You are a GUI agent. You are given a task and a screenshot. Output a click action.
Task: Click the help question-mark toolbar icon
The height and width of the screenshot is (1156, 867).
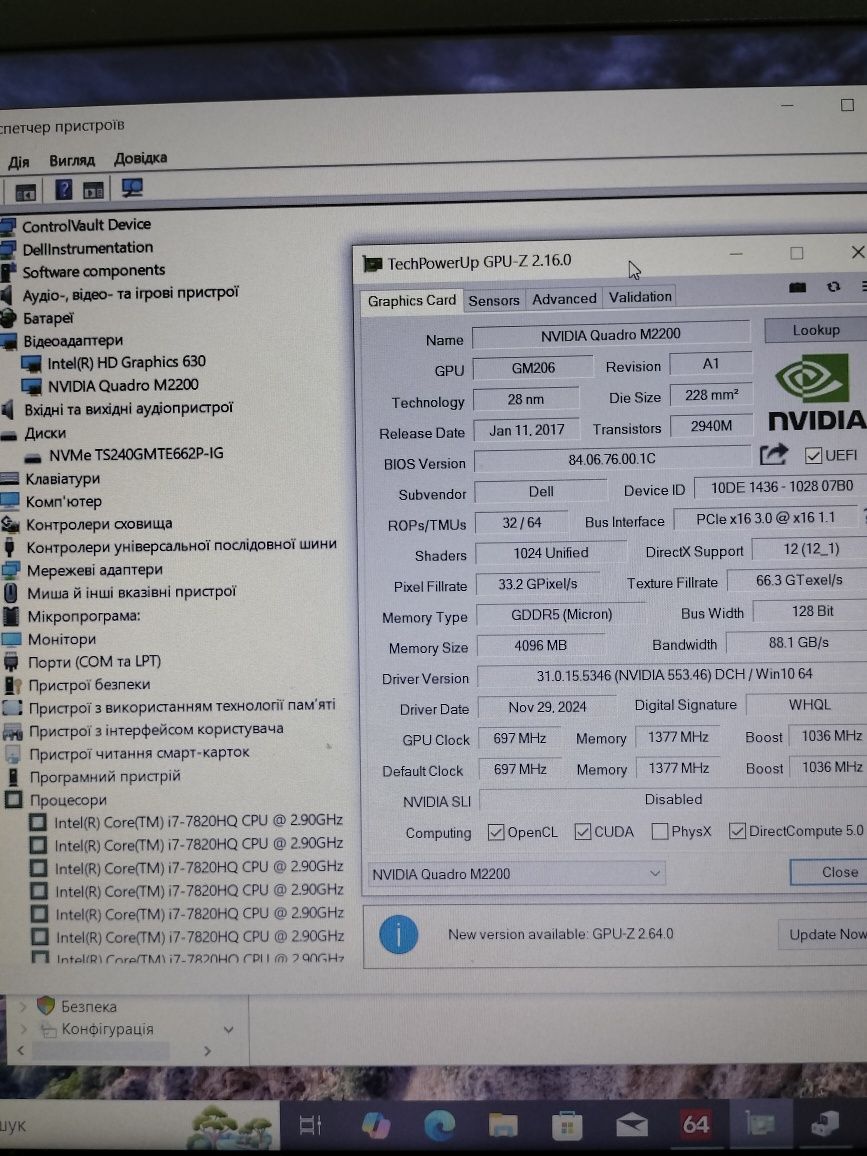(63, 189)
